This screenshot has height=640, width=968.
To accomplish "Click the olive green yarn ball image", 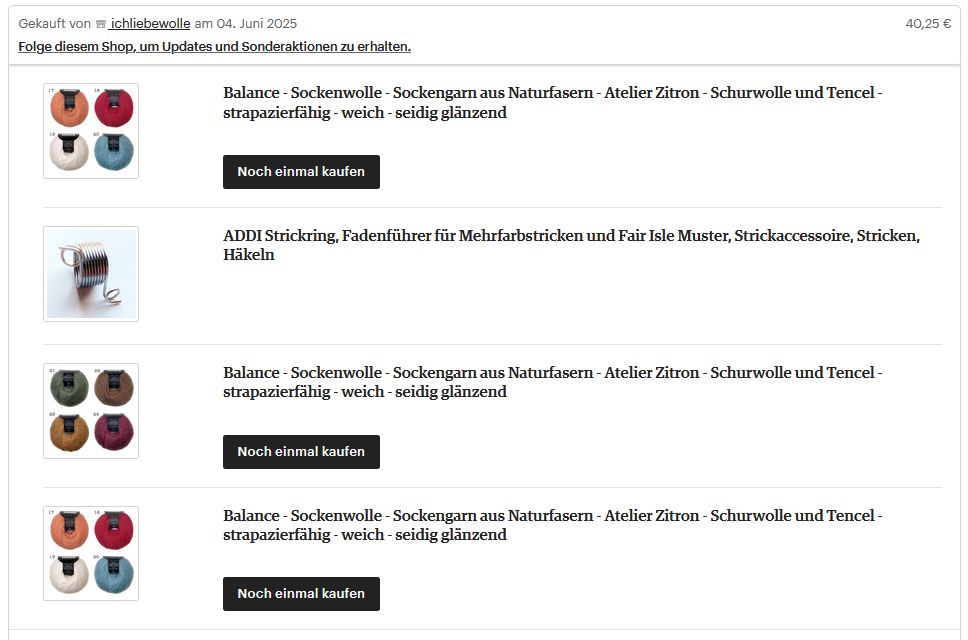I will pos(68,389).
